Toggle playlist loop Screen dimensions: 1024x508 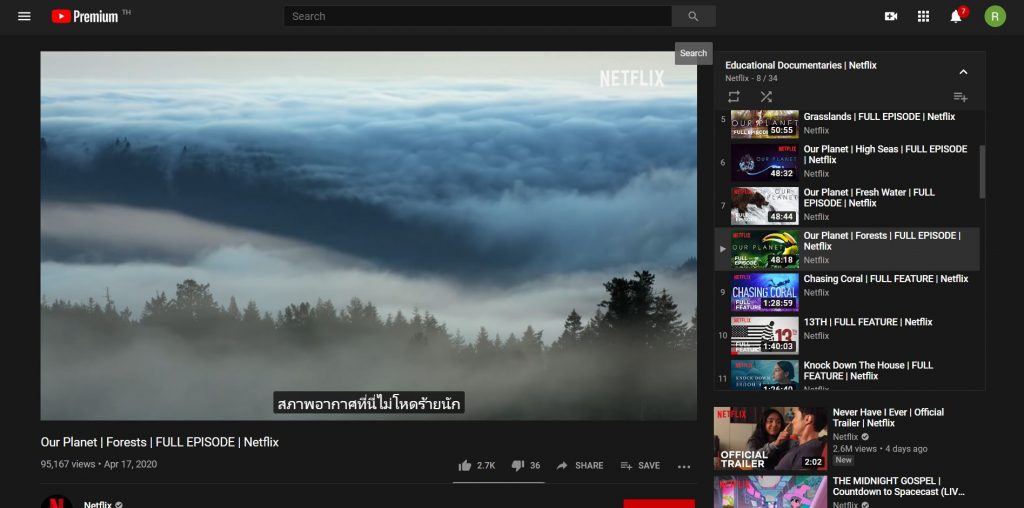(x=734, y=97)
